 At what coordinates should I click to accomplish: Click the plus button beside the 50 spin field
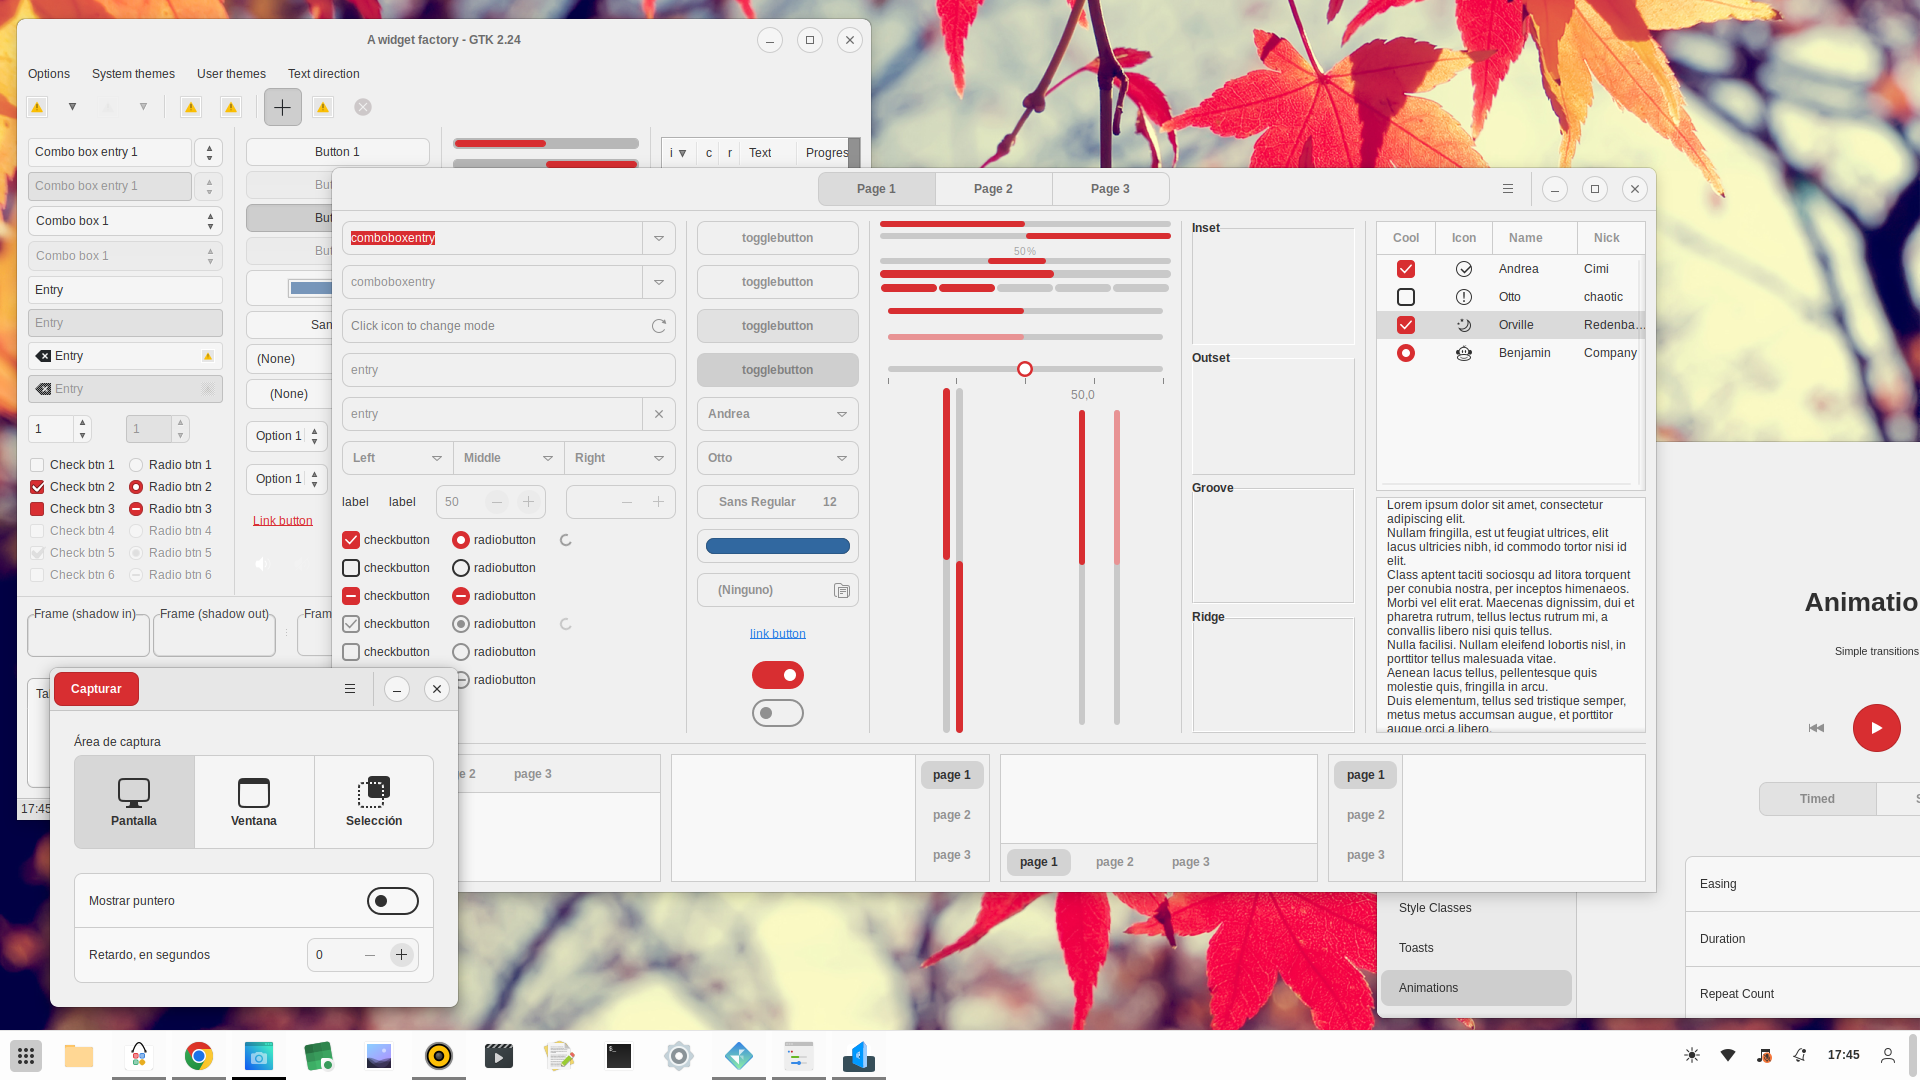coord(528,502)
